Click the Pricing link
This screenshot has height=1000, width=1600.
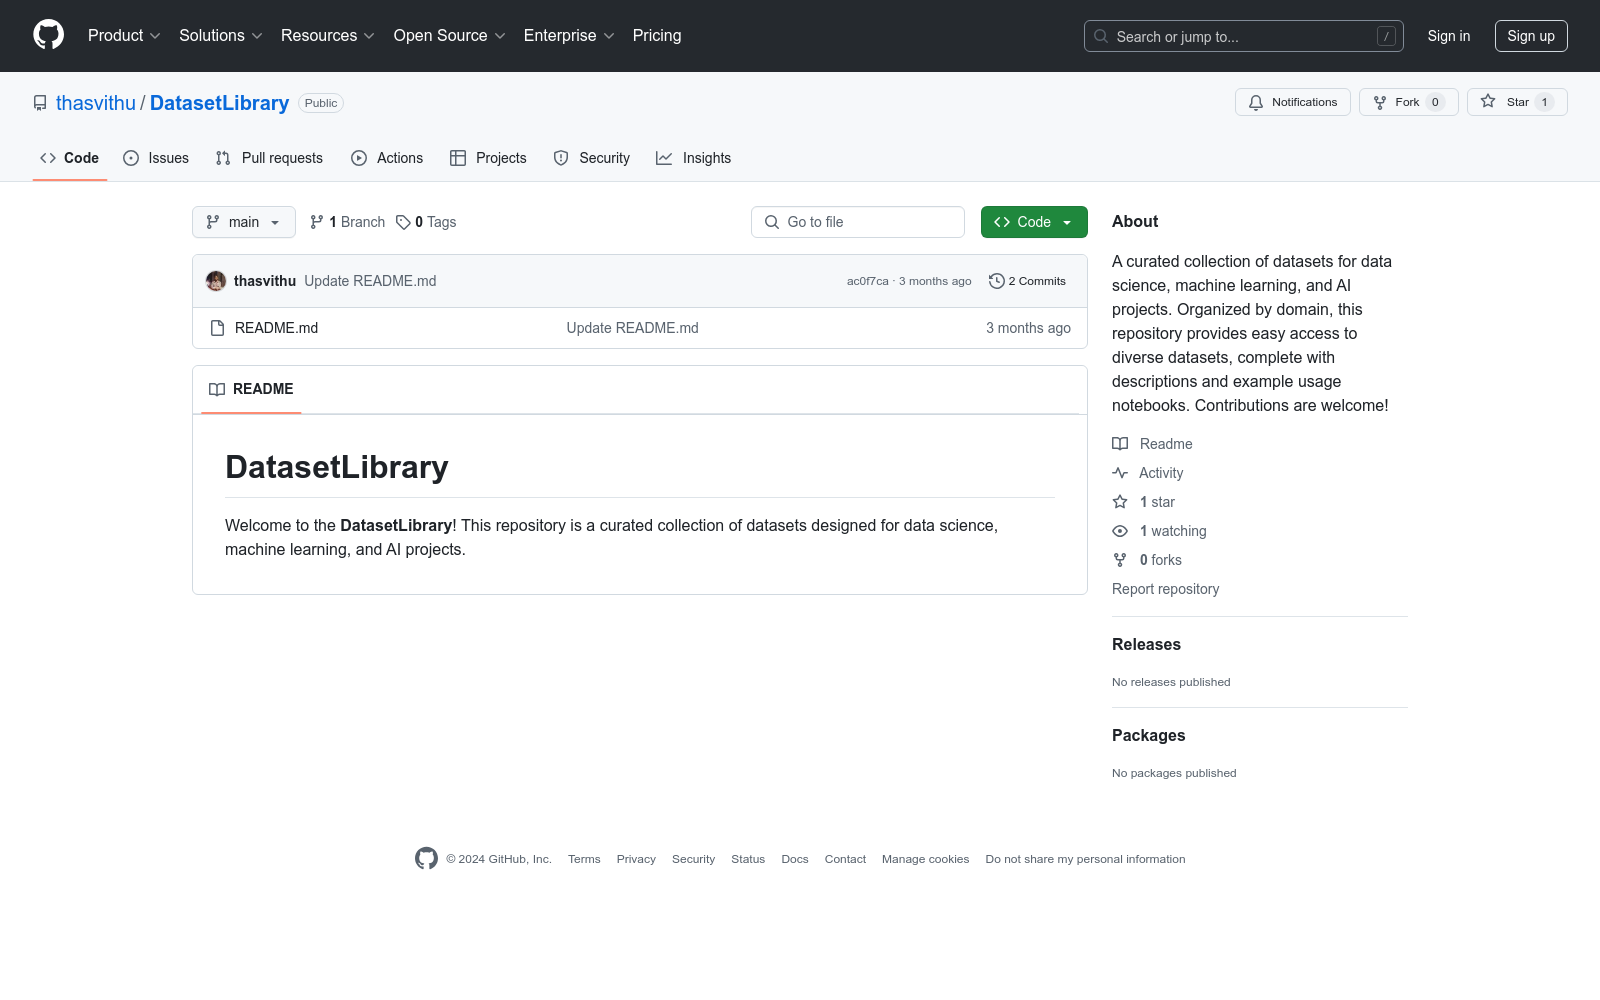657,35
